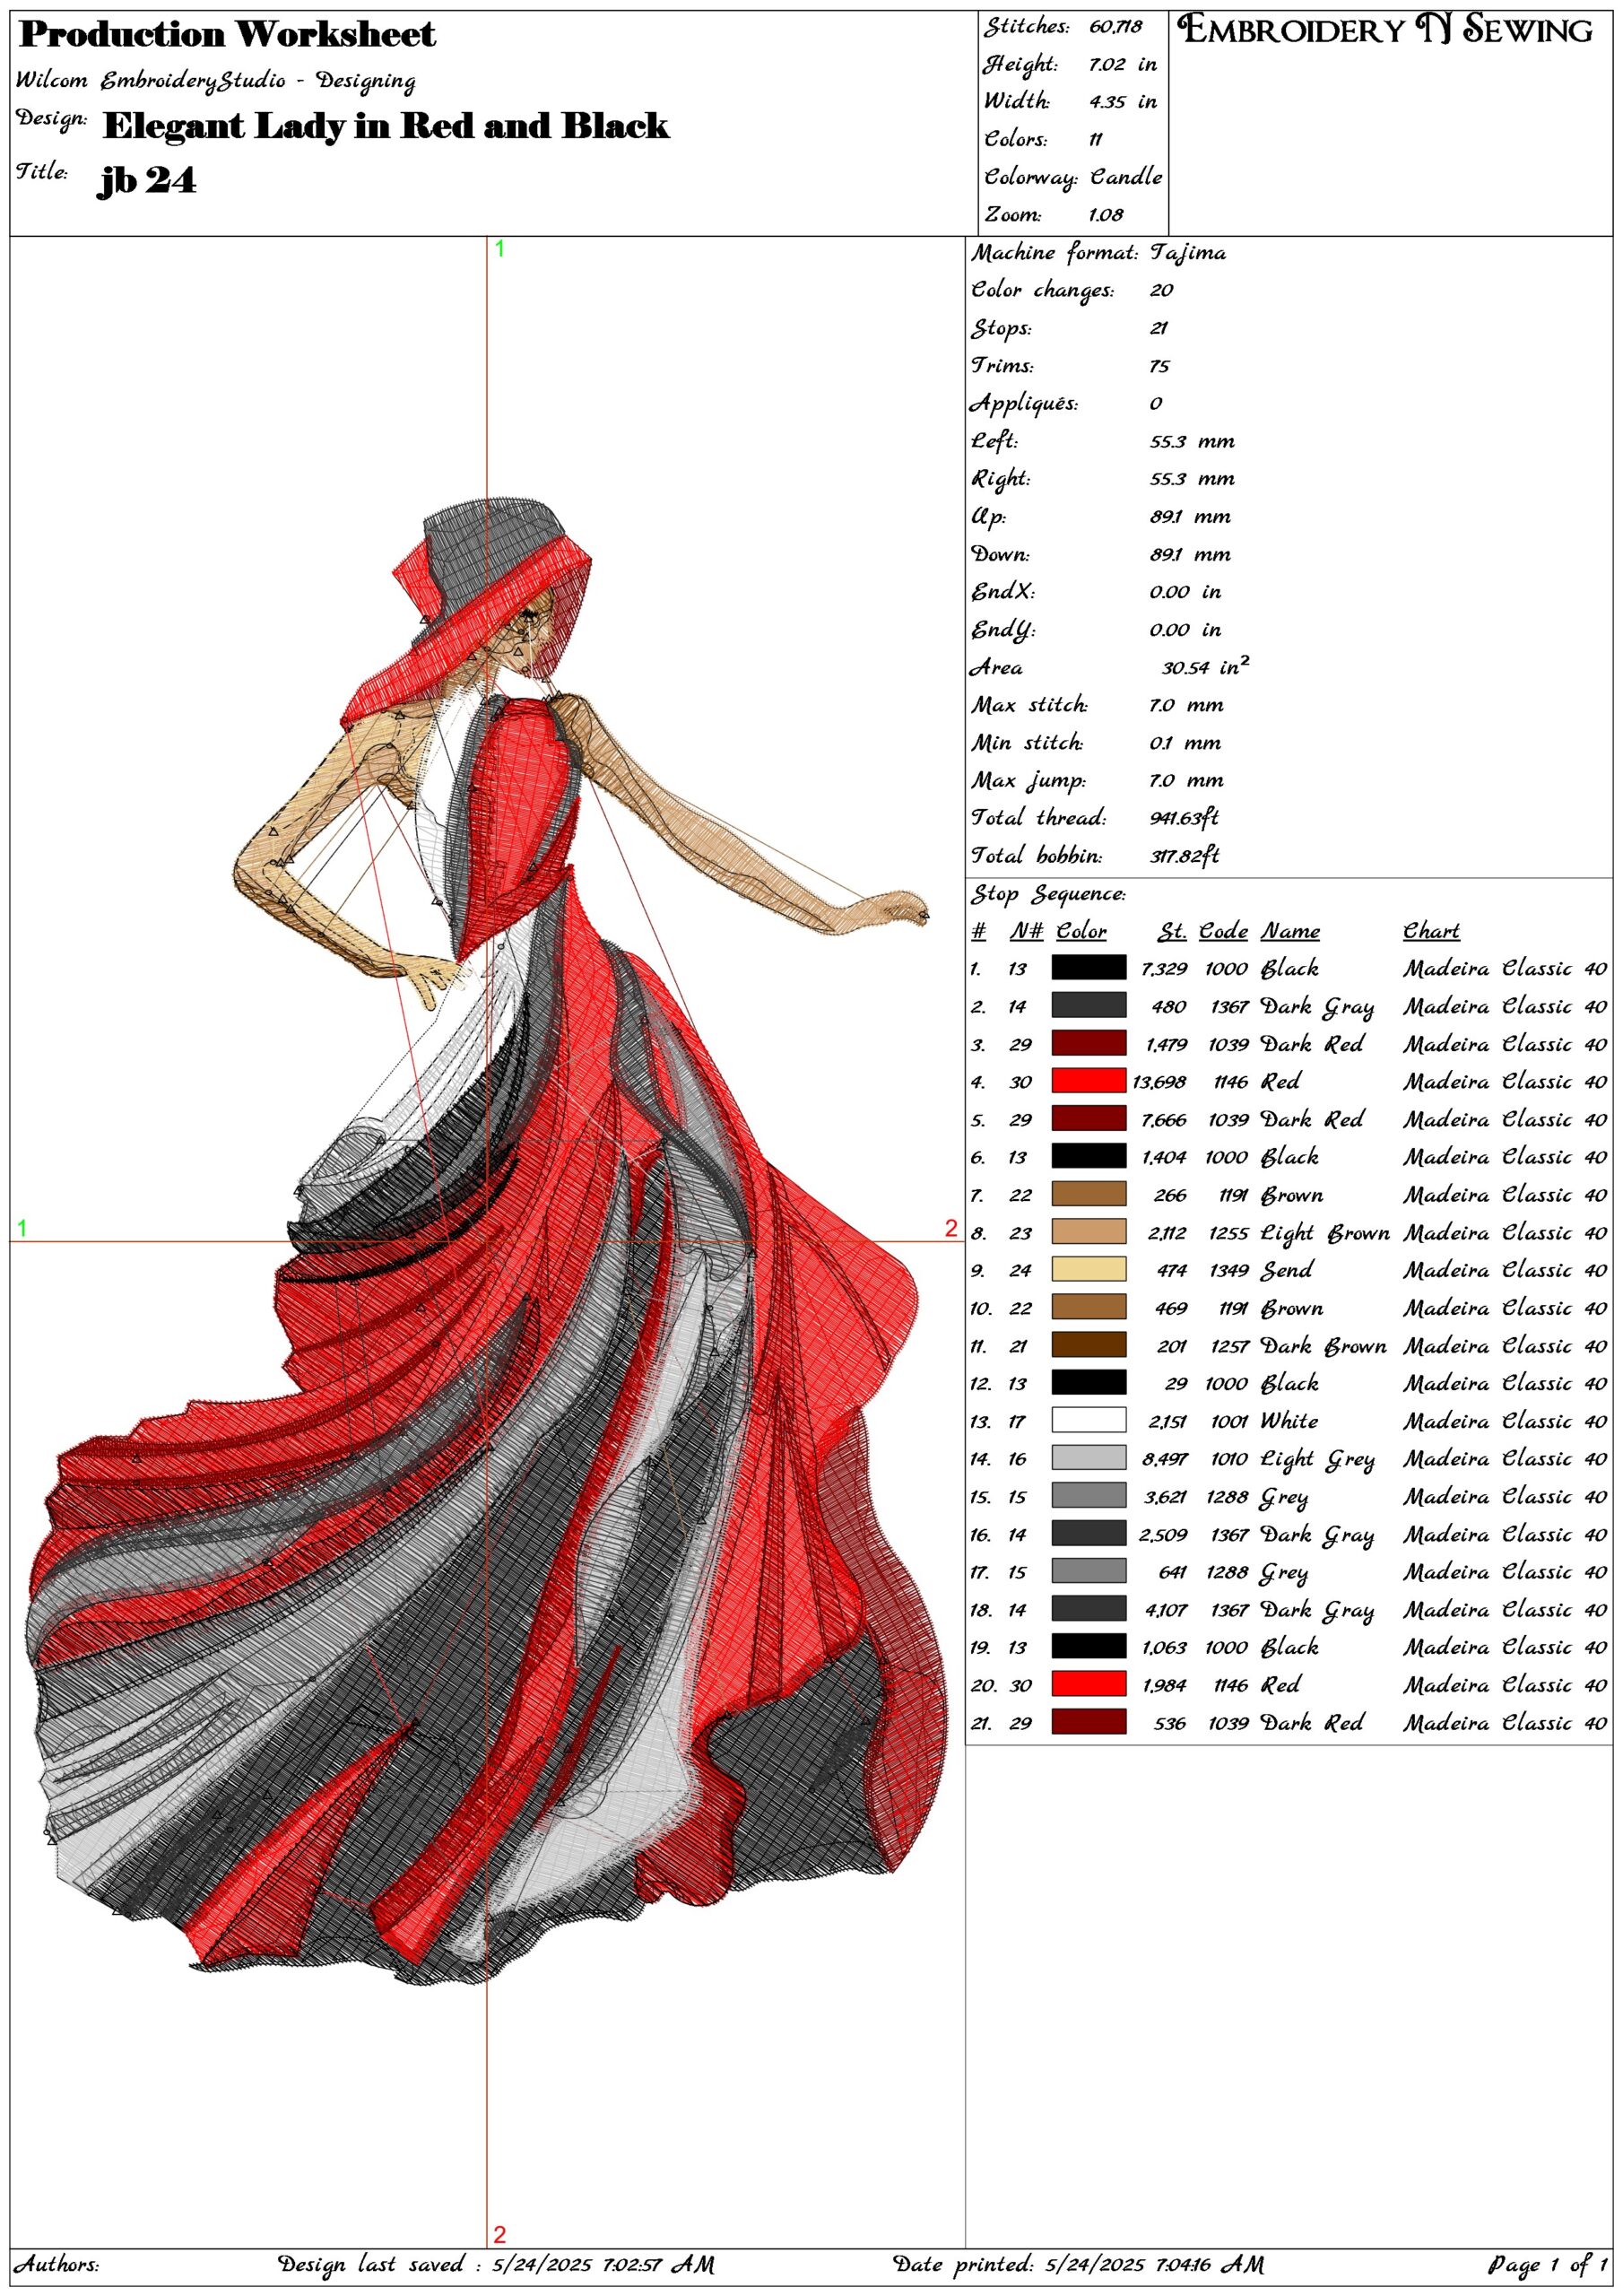Click the Appliqués label

click(1024, 404)
